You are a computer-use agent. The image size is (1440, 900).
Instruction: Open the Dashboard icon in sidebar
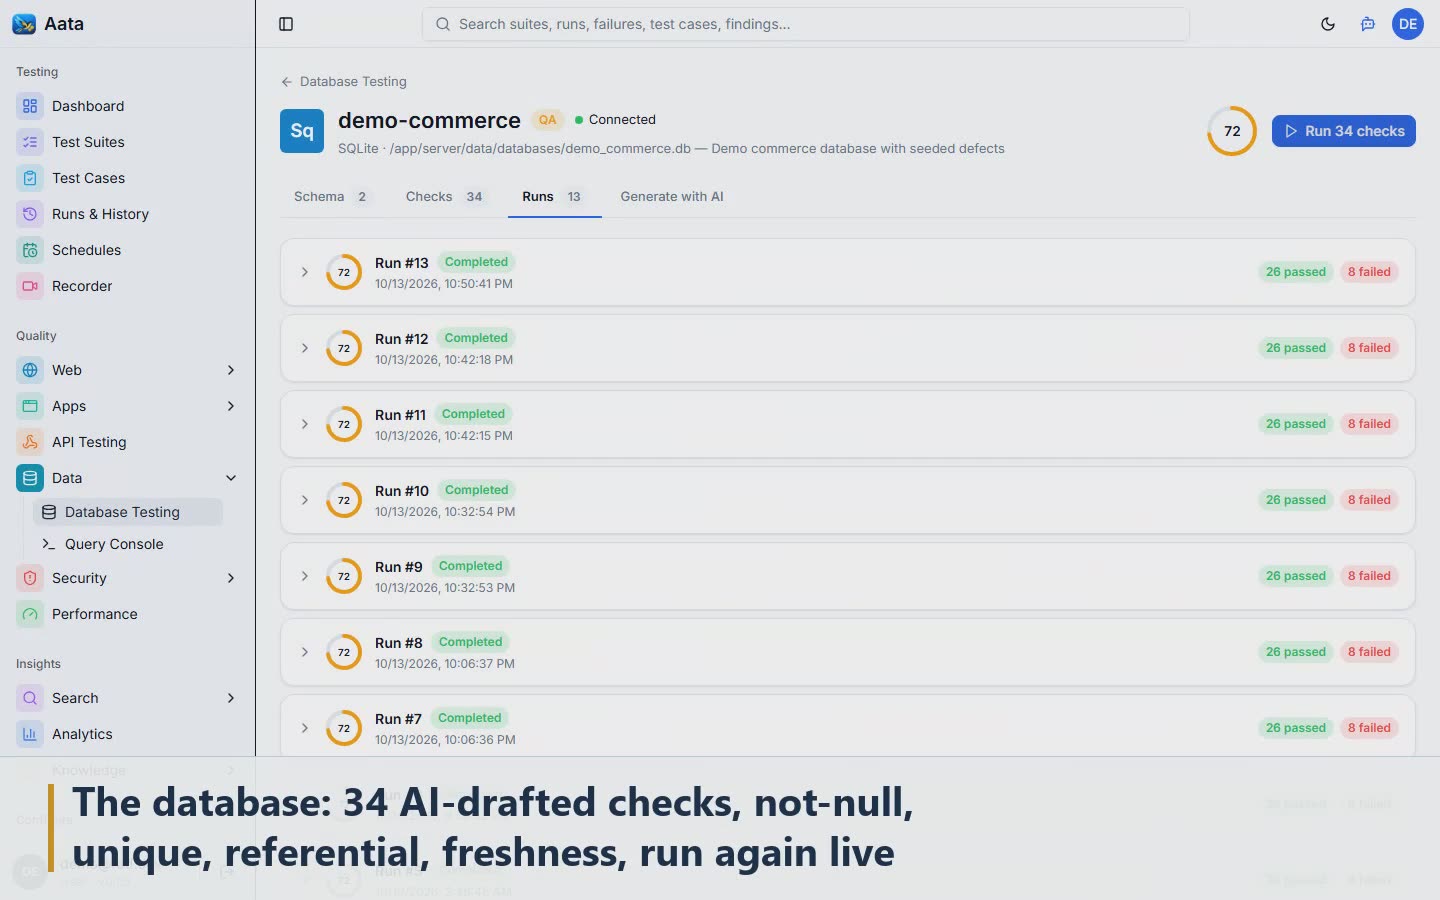[30, 106]
